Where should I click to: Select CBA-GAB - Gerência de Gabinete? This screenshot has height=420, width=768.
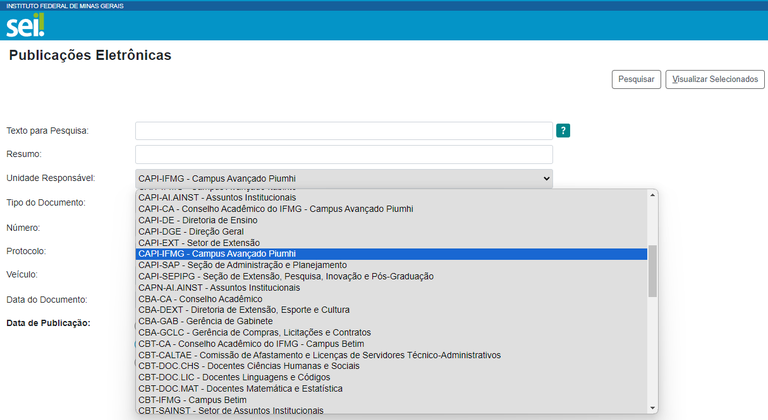tap(205, 321)
